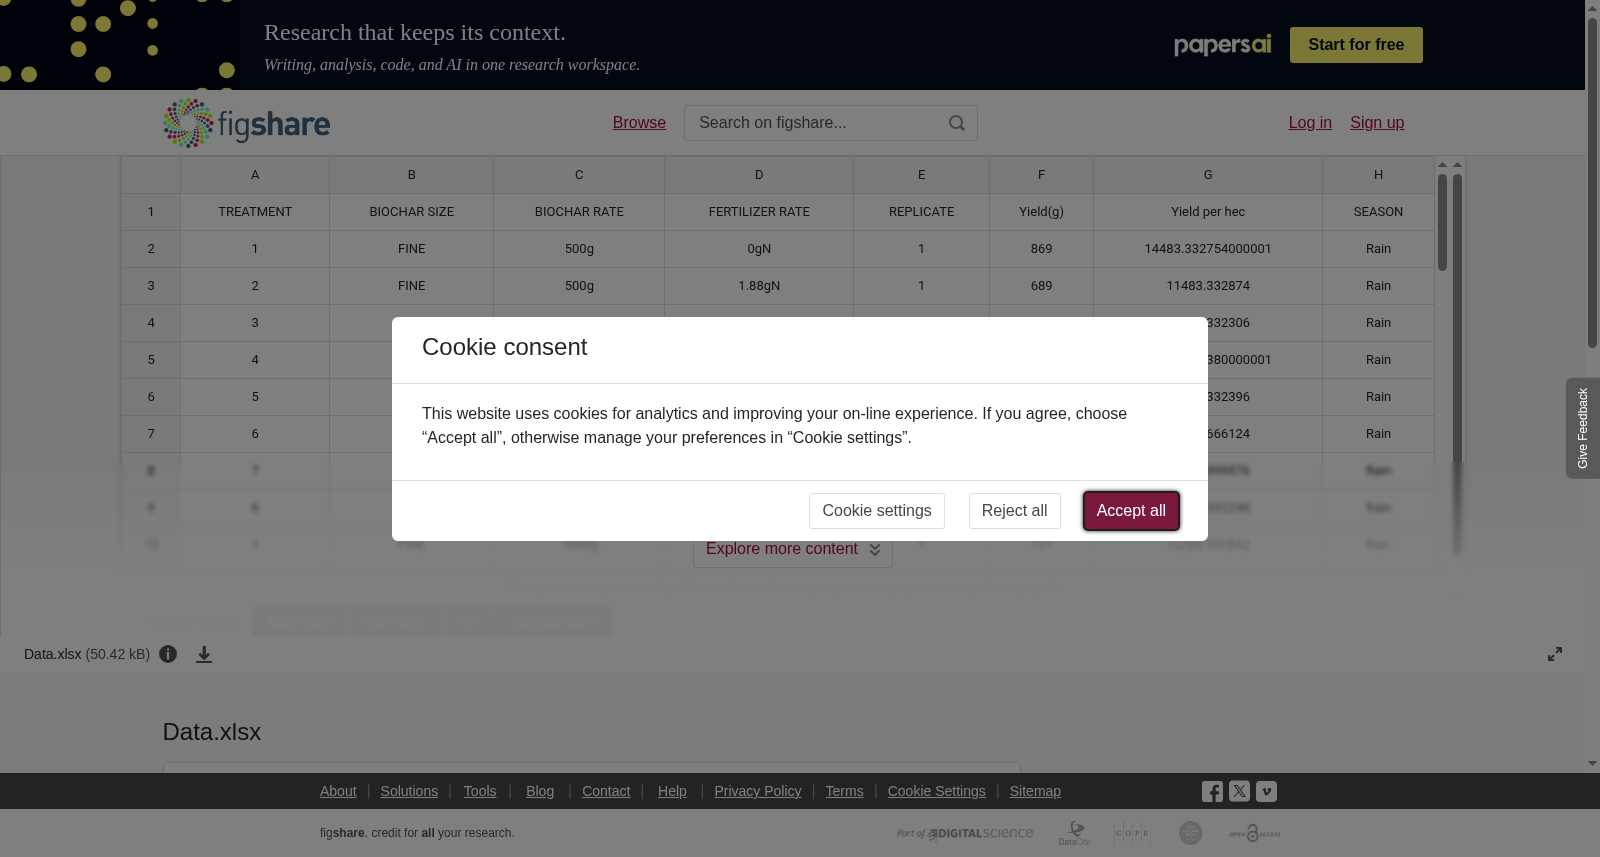
Task: Open the About footer link
Action: (338, 791)
